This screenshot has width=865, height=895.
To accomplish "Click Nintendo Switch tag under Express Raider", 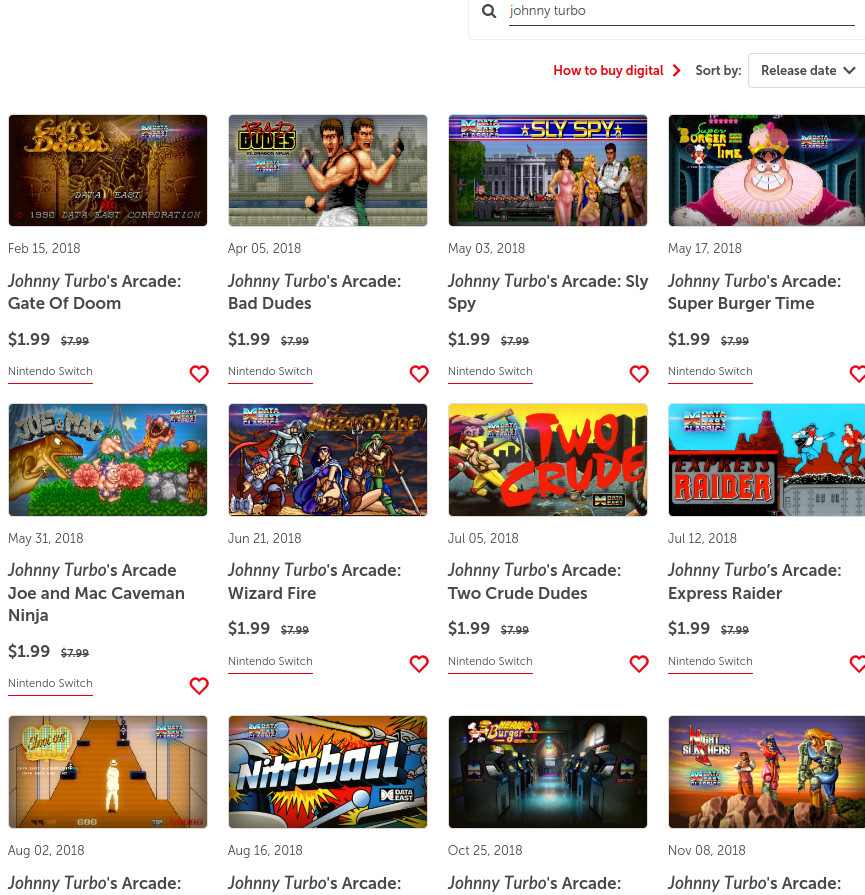I will click(710, 662).
